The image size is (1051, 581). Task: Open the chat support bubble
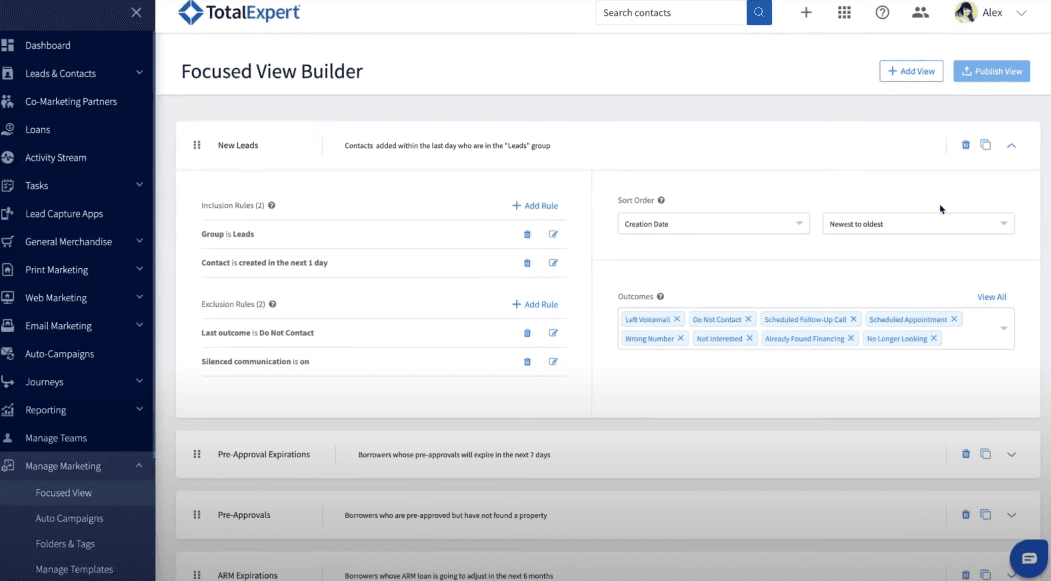click(1028, 558)
